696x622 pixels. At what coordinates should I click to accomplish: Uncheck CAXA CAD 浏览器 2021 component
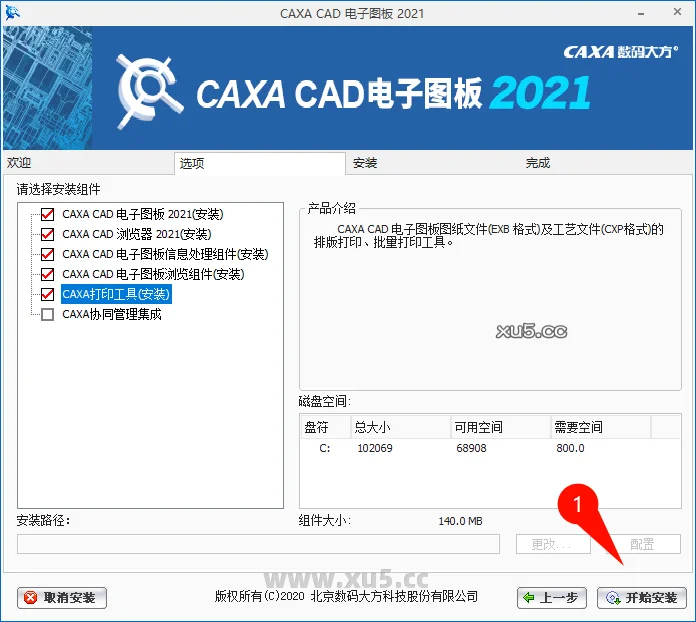click(x=47, y=234)
